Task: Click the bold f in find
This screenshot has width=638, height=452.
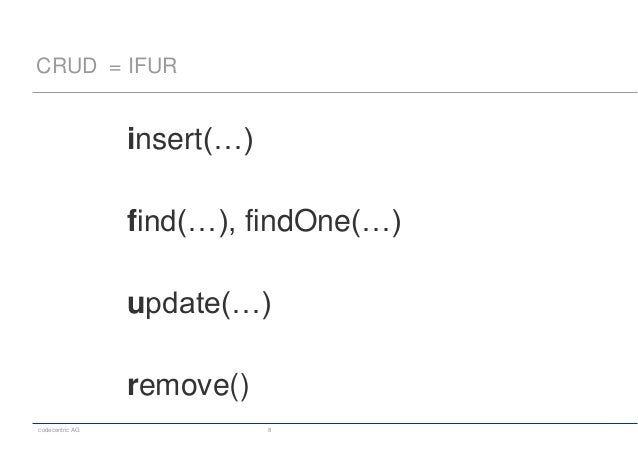Action: [x=131, y=220]
